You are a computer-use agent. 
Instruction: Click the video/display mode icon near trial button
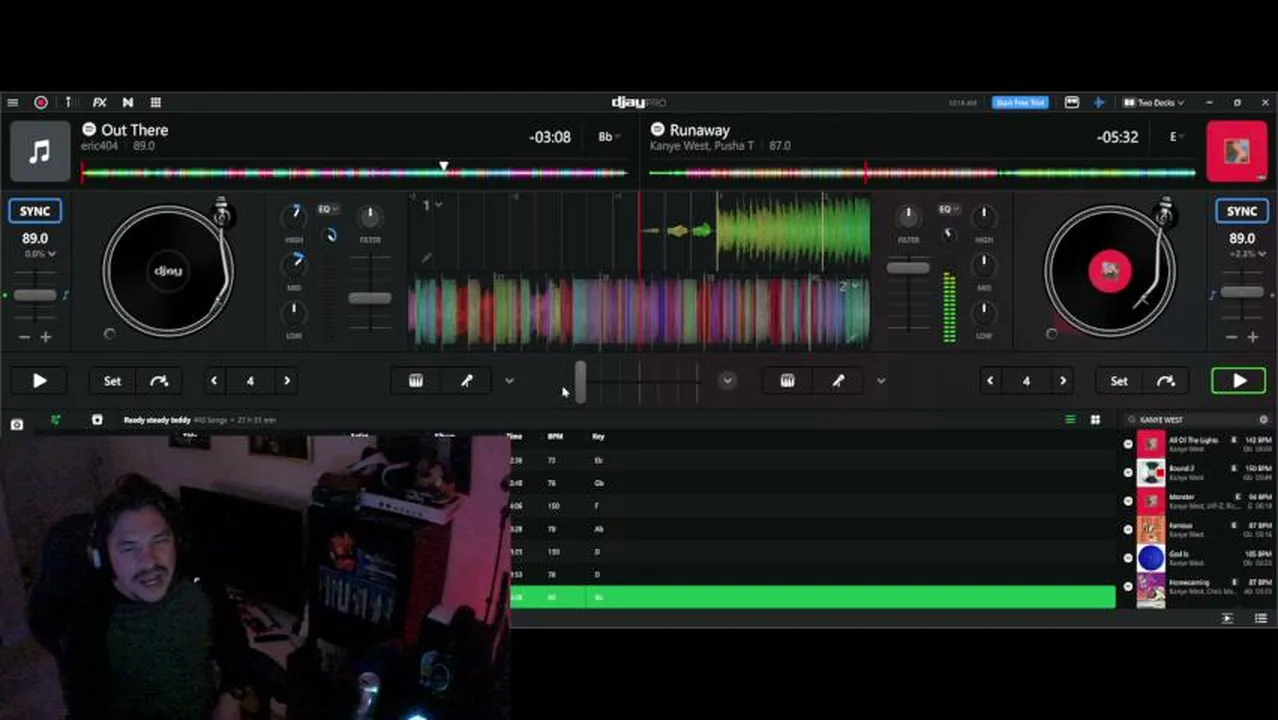[x=1071, y=102]
